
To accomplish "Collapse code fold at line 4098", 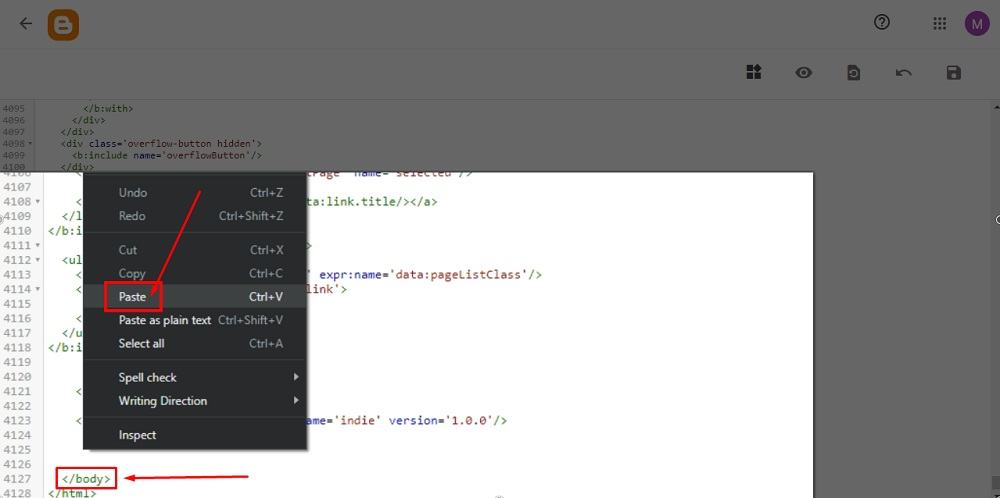I will point(30,144).
